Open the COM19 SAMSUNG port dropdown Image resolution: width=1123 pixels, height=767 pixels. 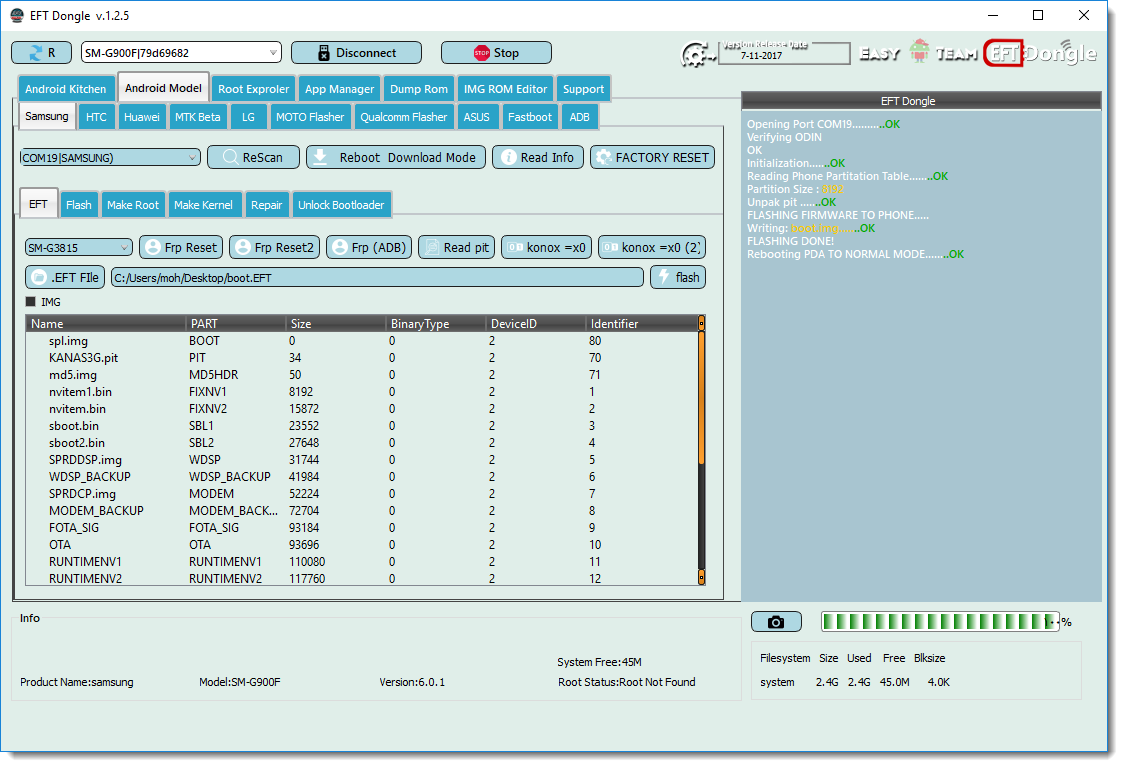(x=110, y=158)
